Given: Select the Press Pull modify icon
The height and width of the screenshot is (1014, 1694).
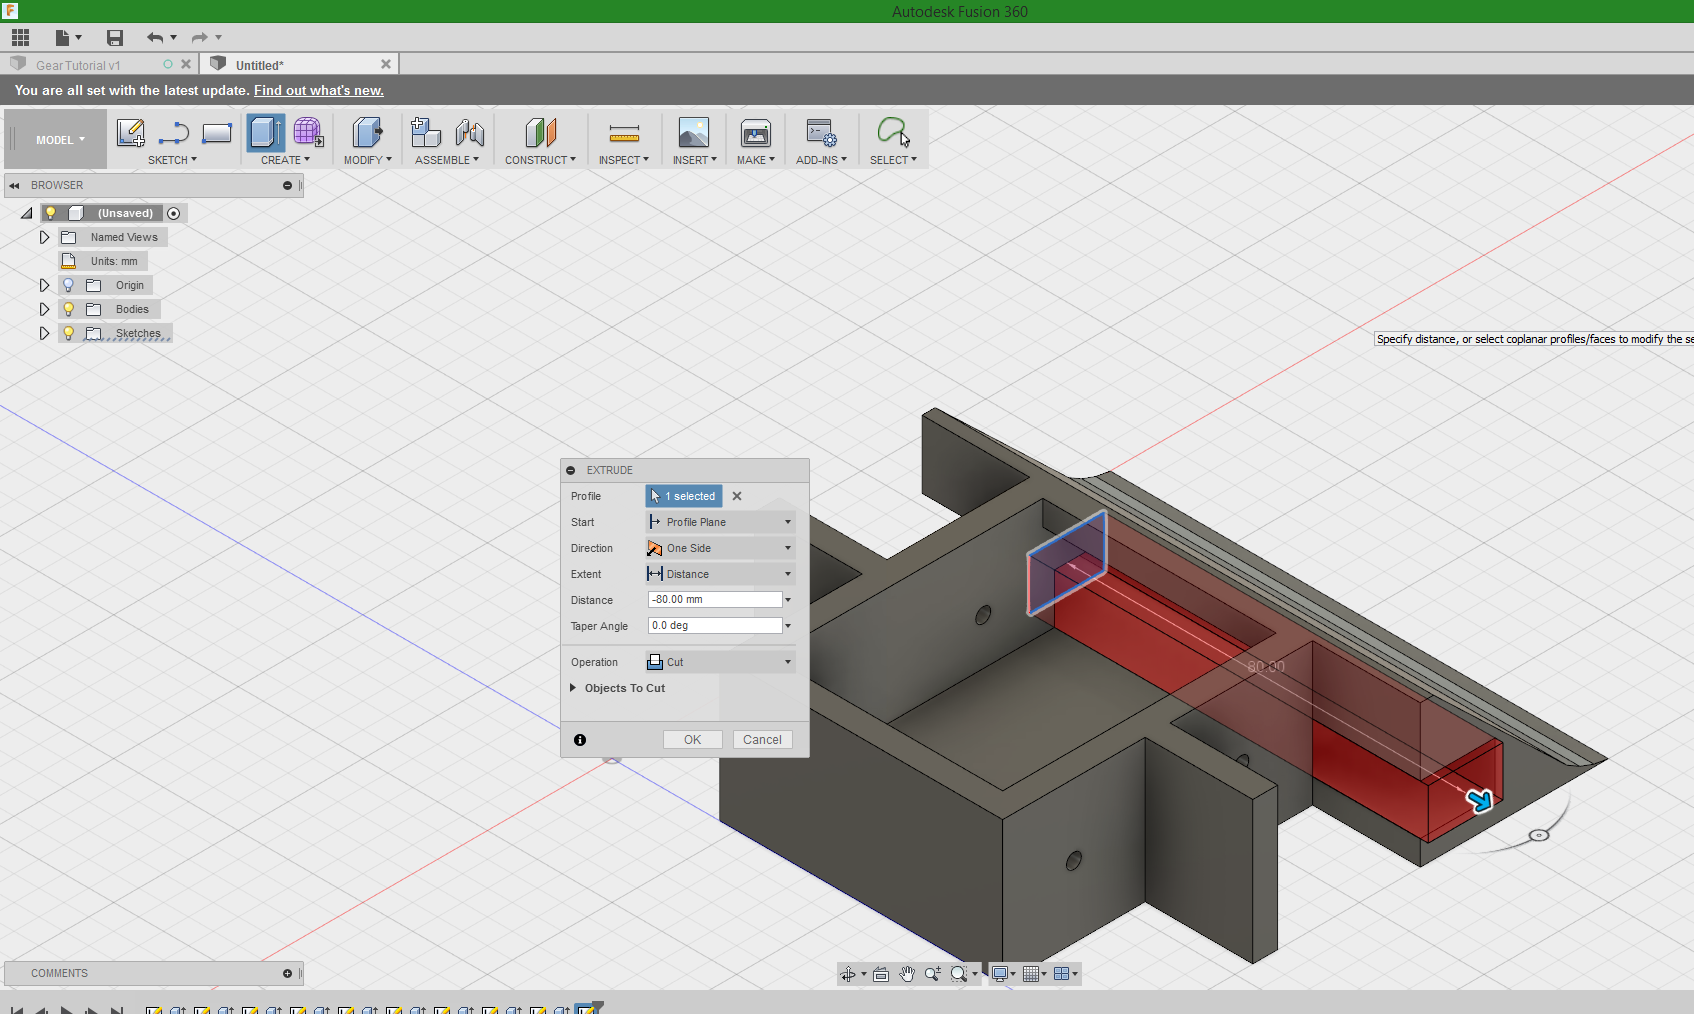Looking at the screenshot, I should point(367,132).
